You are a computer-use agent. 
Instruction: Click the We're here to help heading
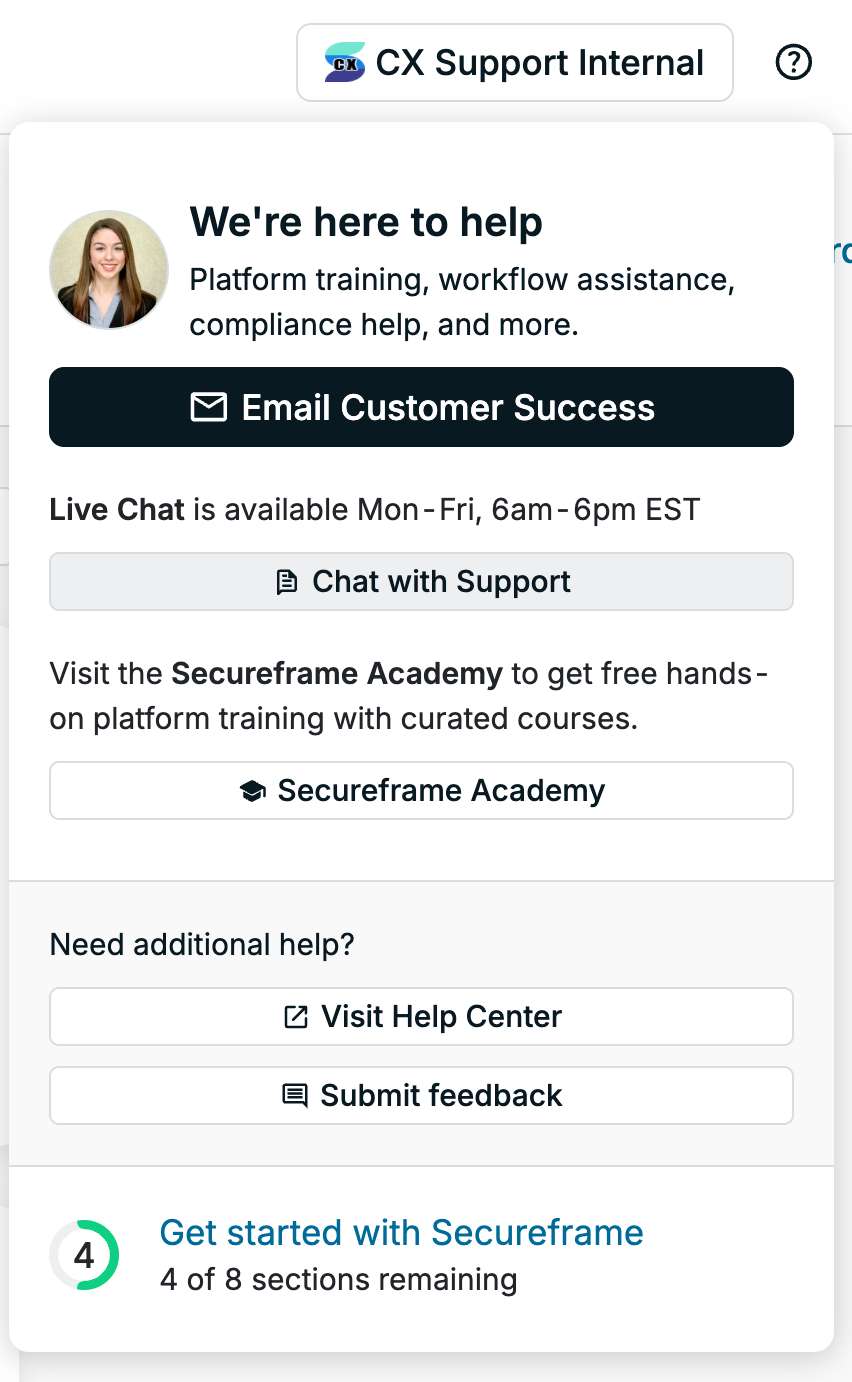[x=366, y=222]
